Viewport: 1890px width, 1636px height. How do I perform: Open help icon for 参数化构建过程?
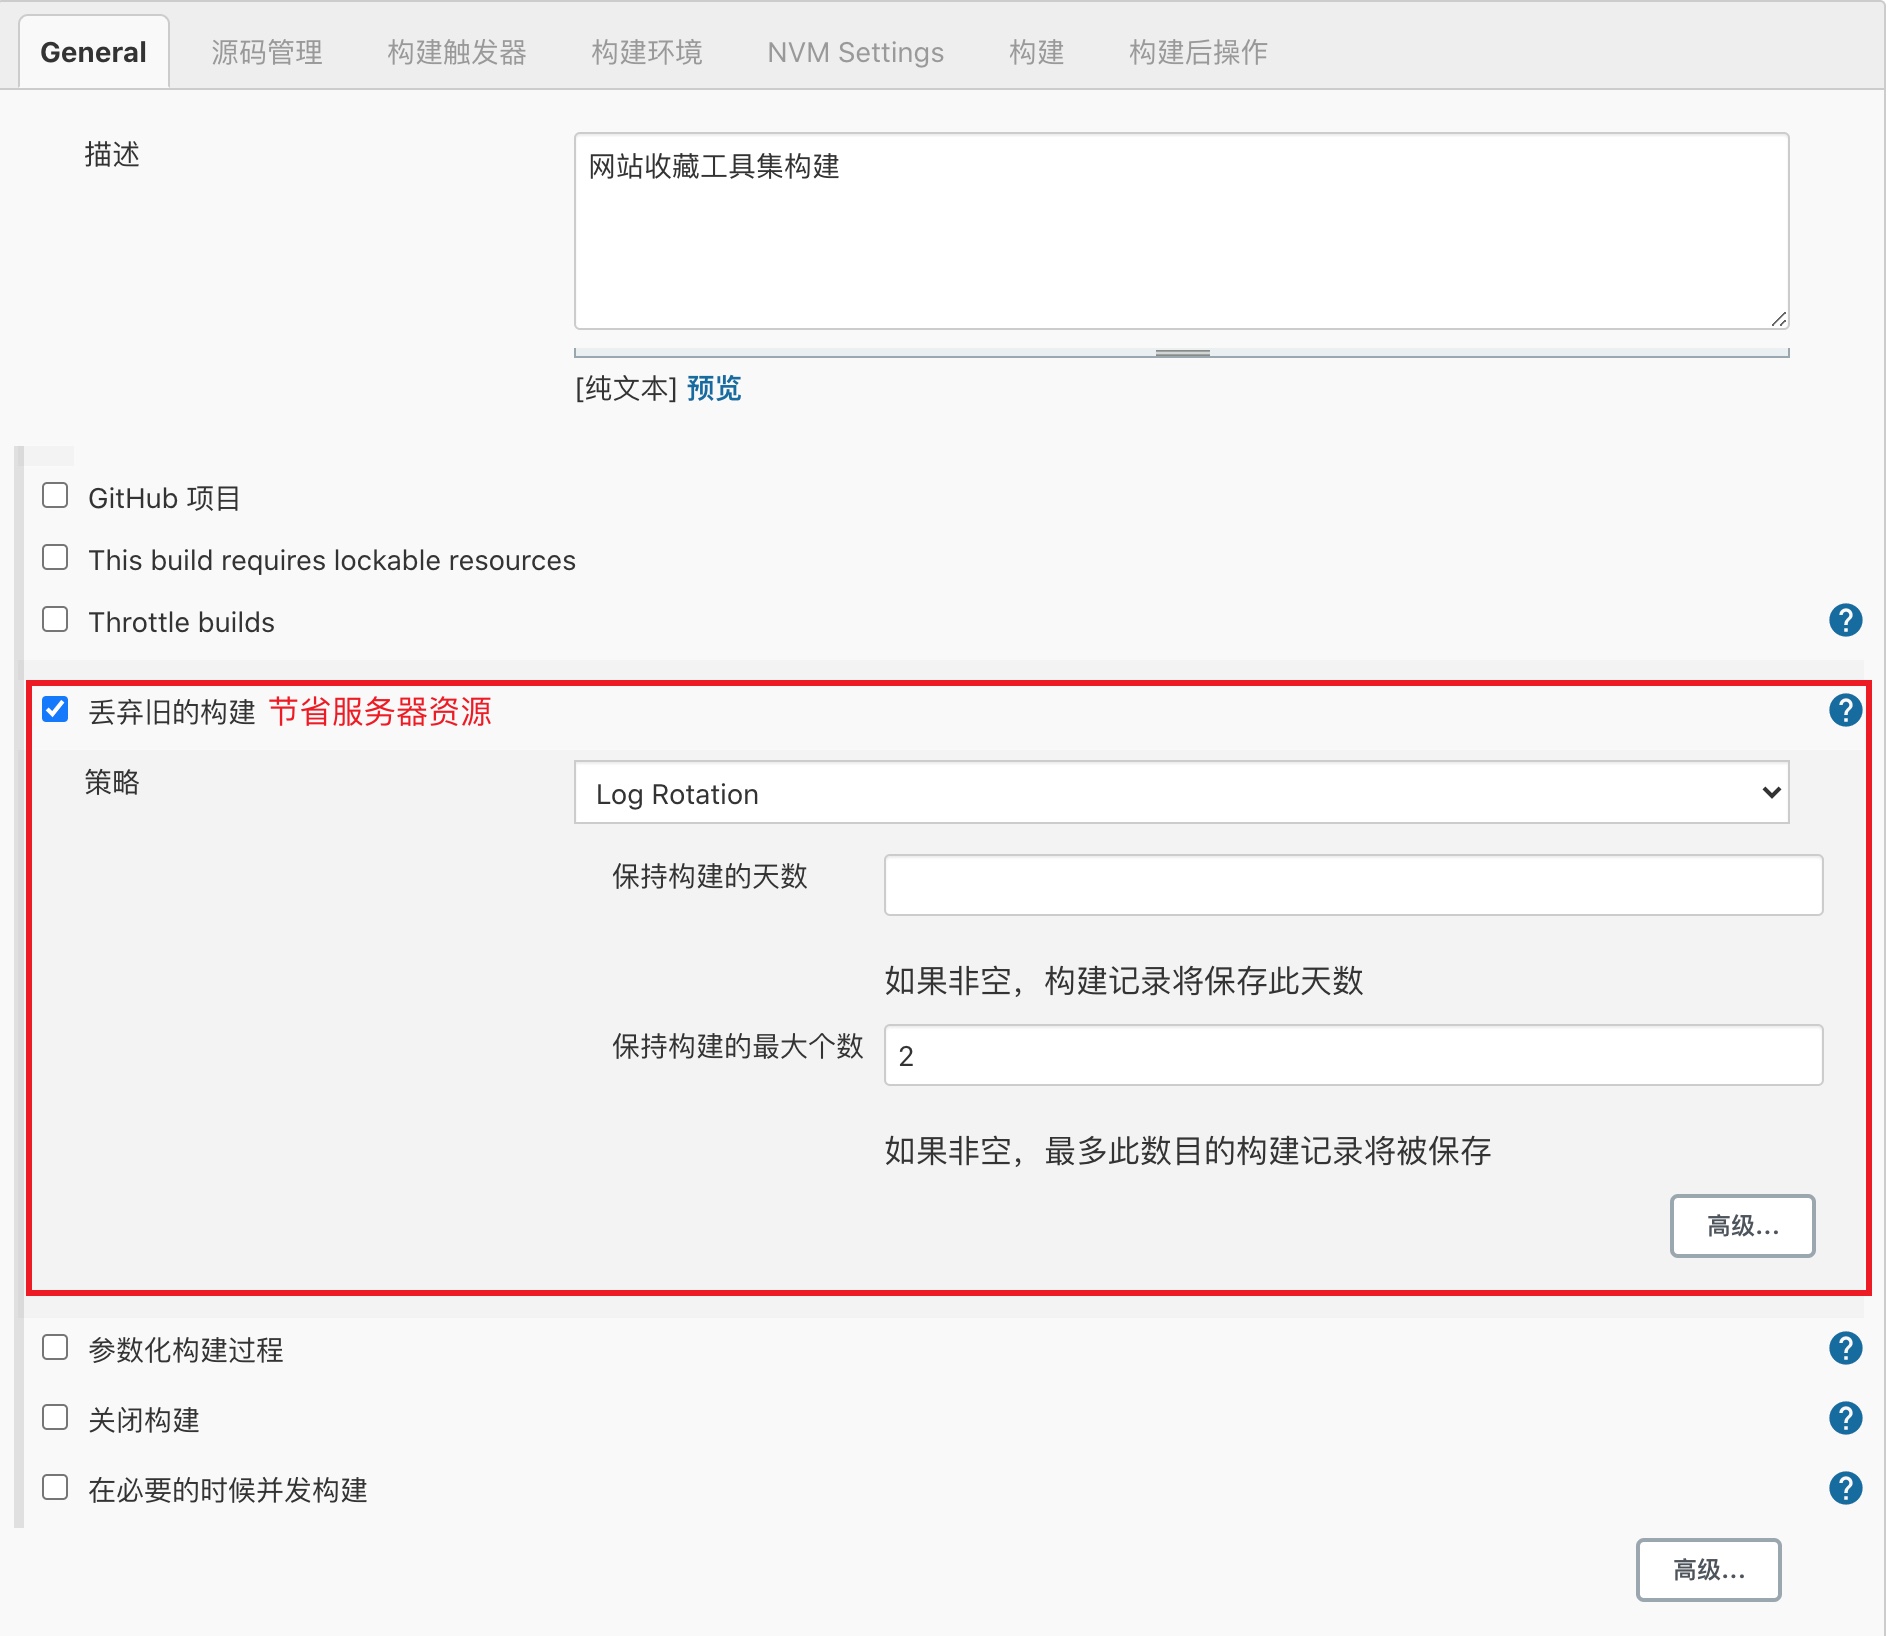click(1845, 1348)
